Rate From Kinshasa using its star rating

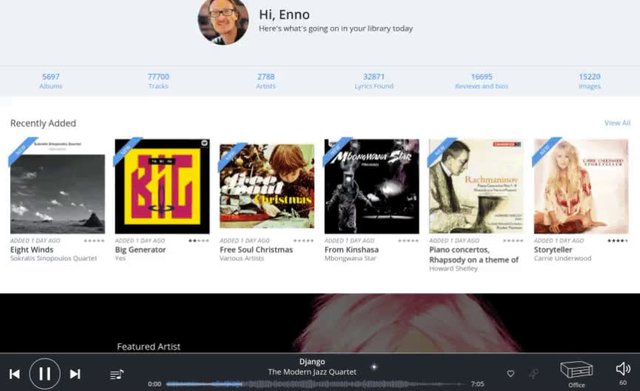tap(409, 240)
